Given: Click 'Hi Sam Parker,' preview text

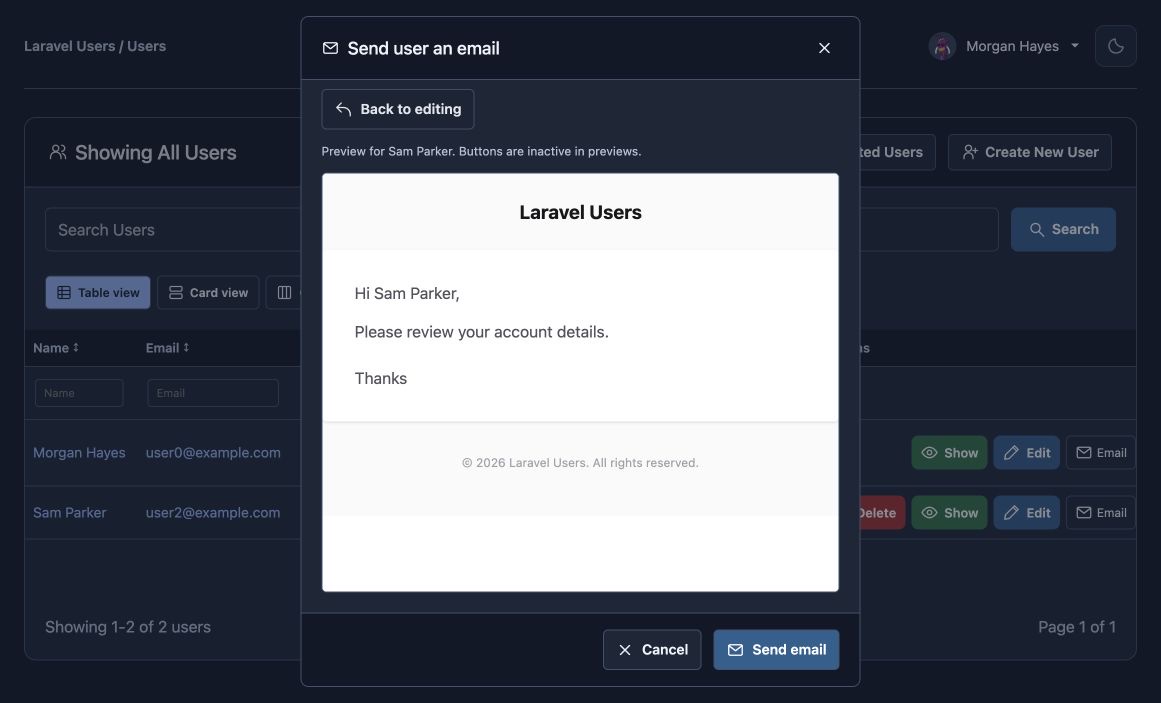Looking at the screenshot, I should click(407, 293).
